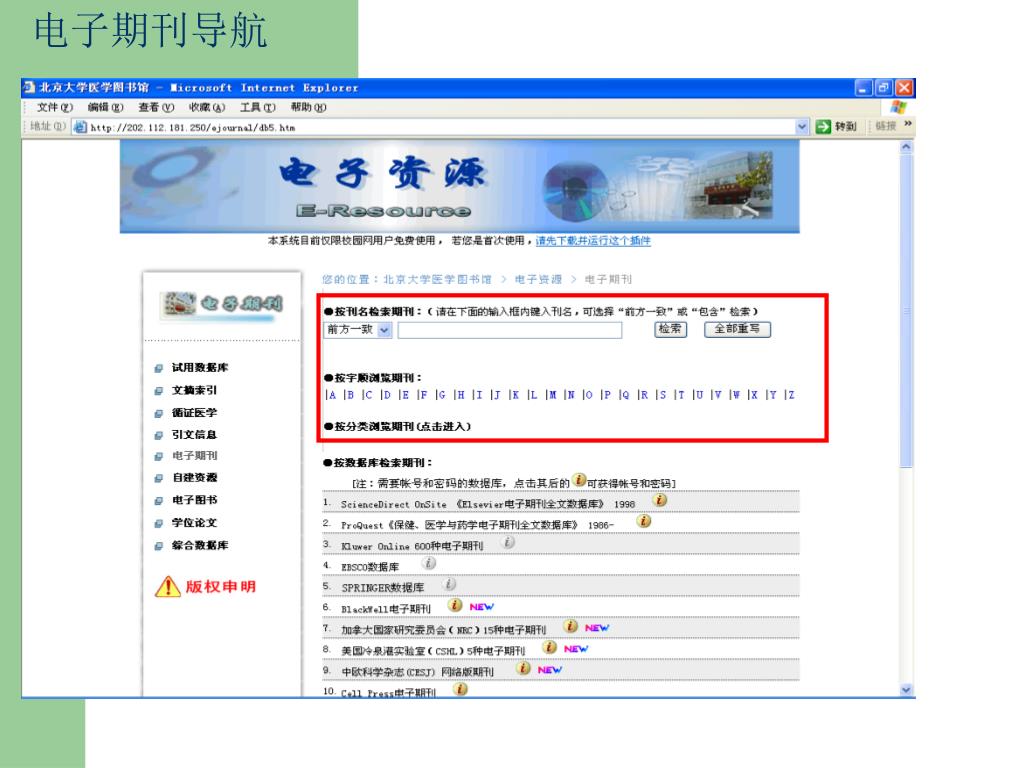This screenshot has height=768, width=1024.
Task: Open ProQuest full-text database link
Action: click(477, 525)
